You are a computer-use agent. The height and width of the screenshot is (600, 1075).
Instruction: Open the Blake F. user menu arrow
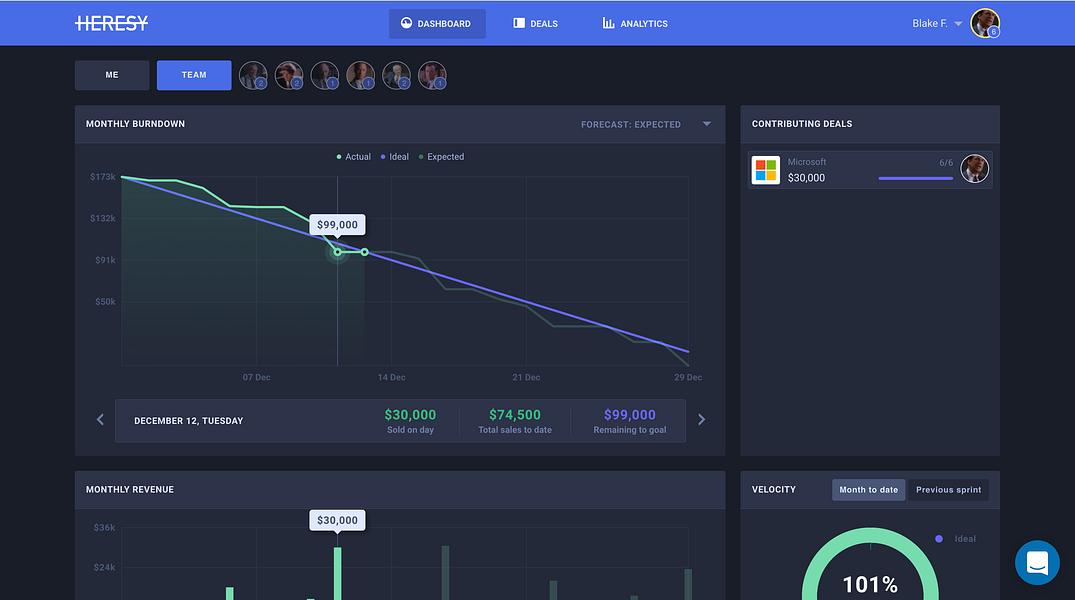tap(958, 24)
